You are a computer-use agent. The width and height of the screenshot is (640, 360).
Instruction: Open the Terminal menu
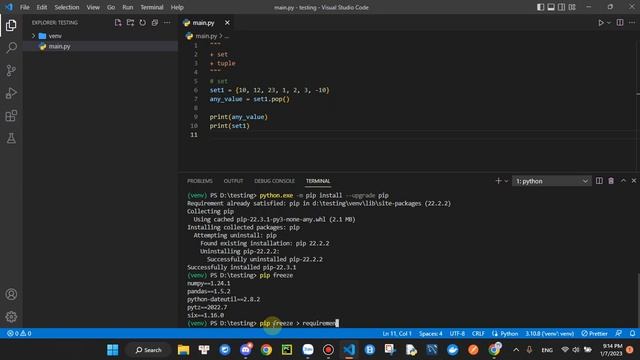click(x=151, y=7)
